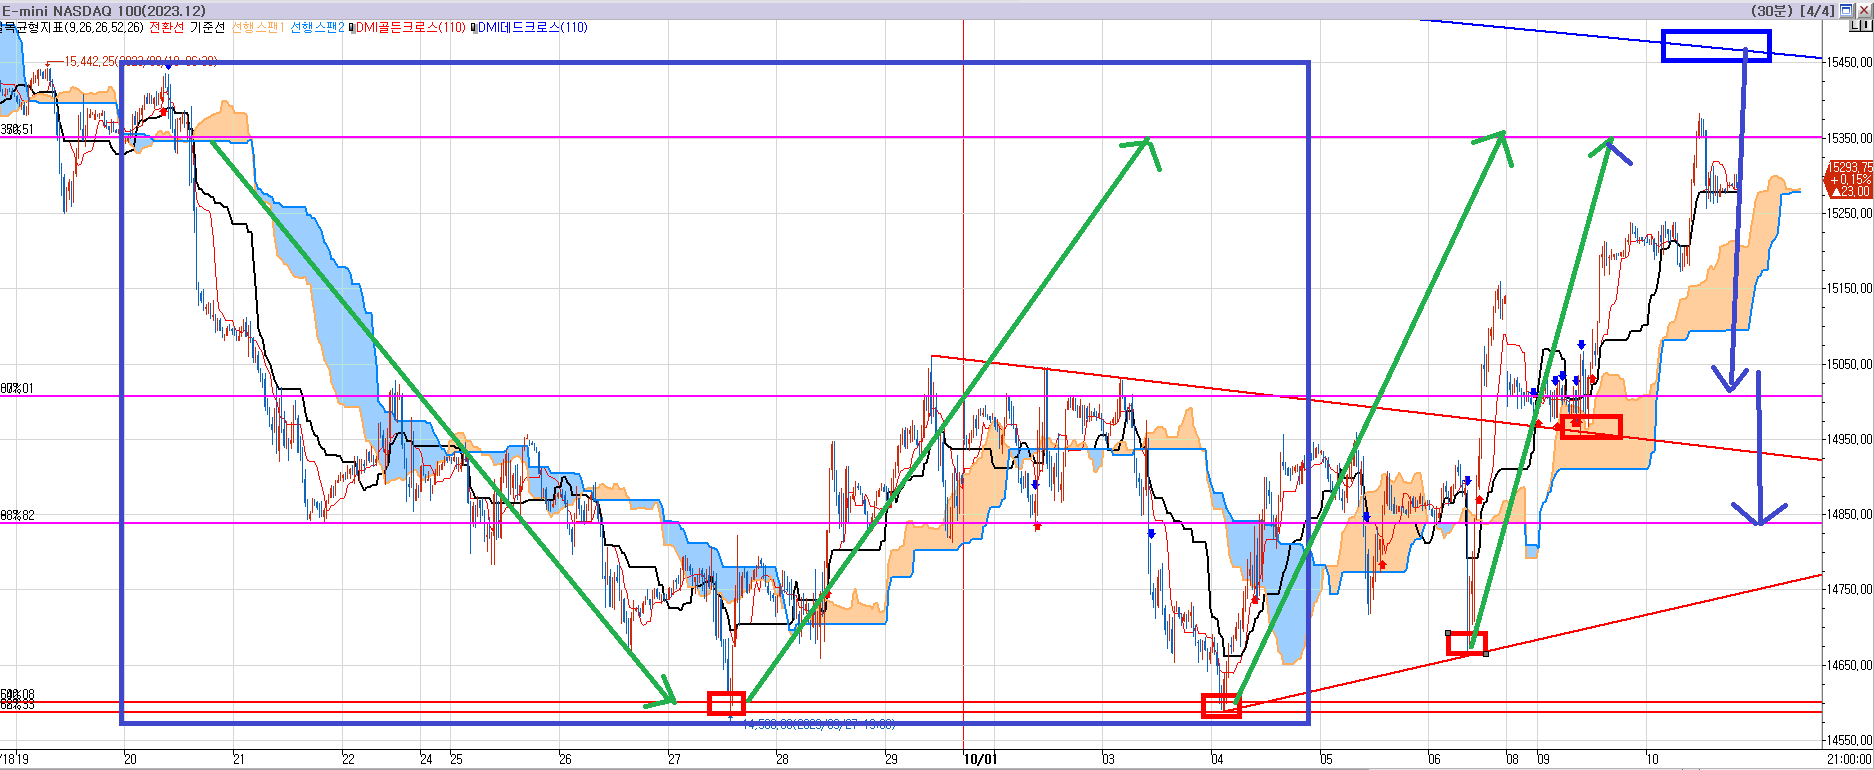Select the 전환선 legend label

(x=167, y=27)
